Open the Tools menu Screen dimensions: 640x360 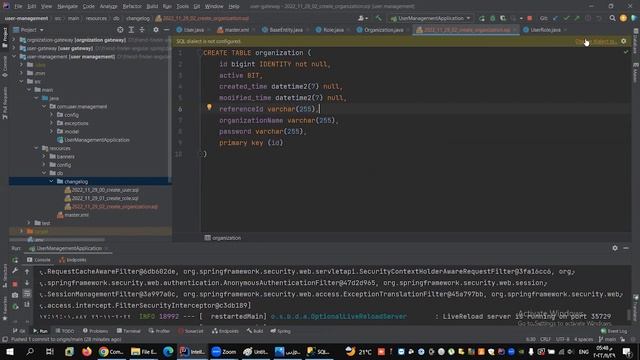point(182,7)
